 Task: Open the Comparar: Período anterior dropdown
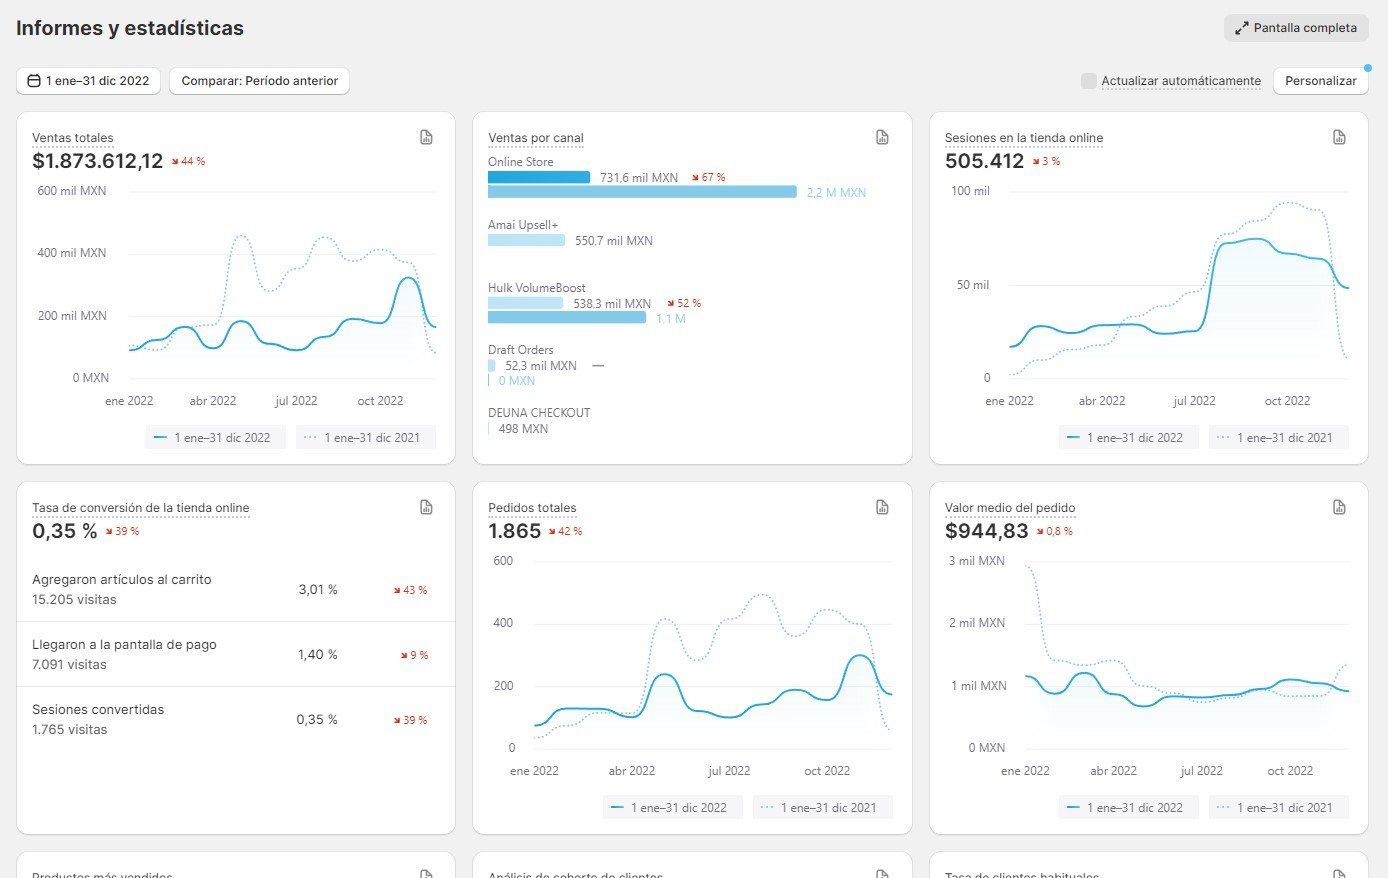point(259,81)
